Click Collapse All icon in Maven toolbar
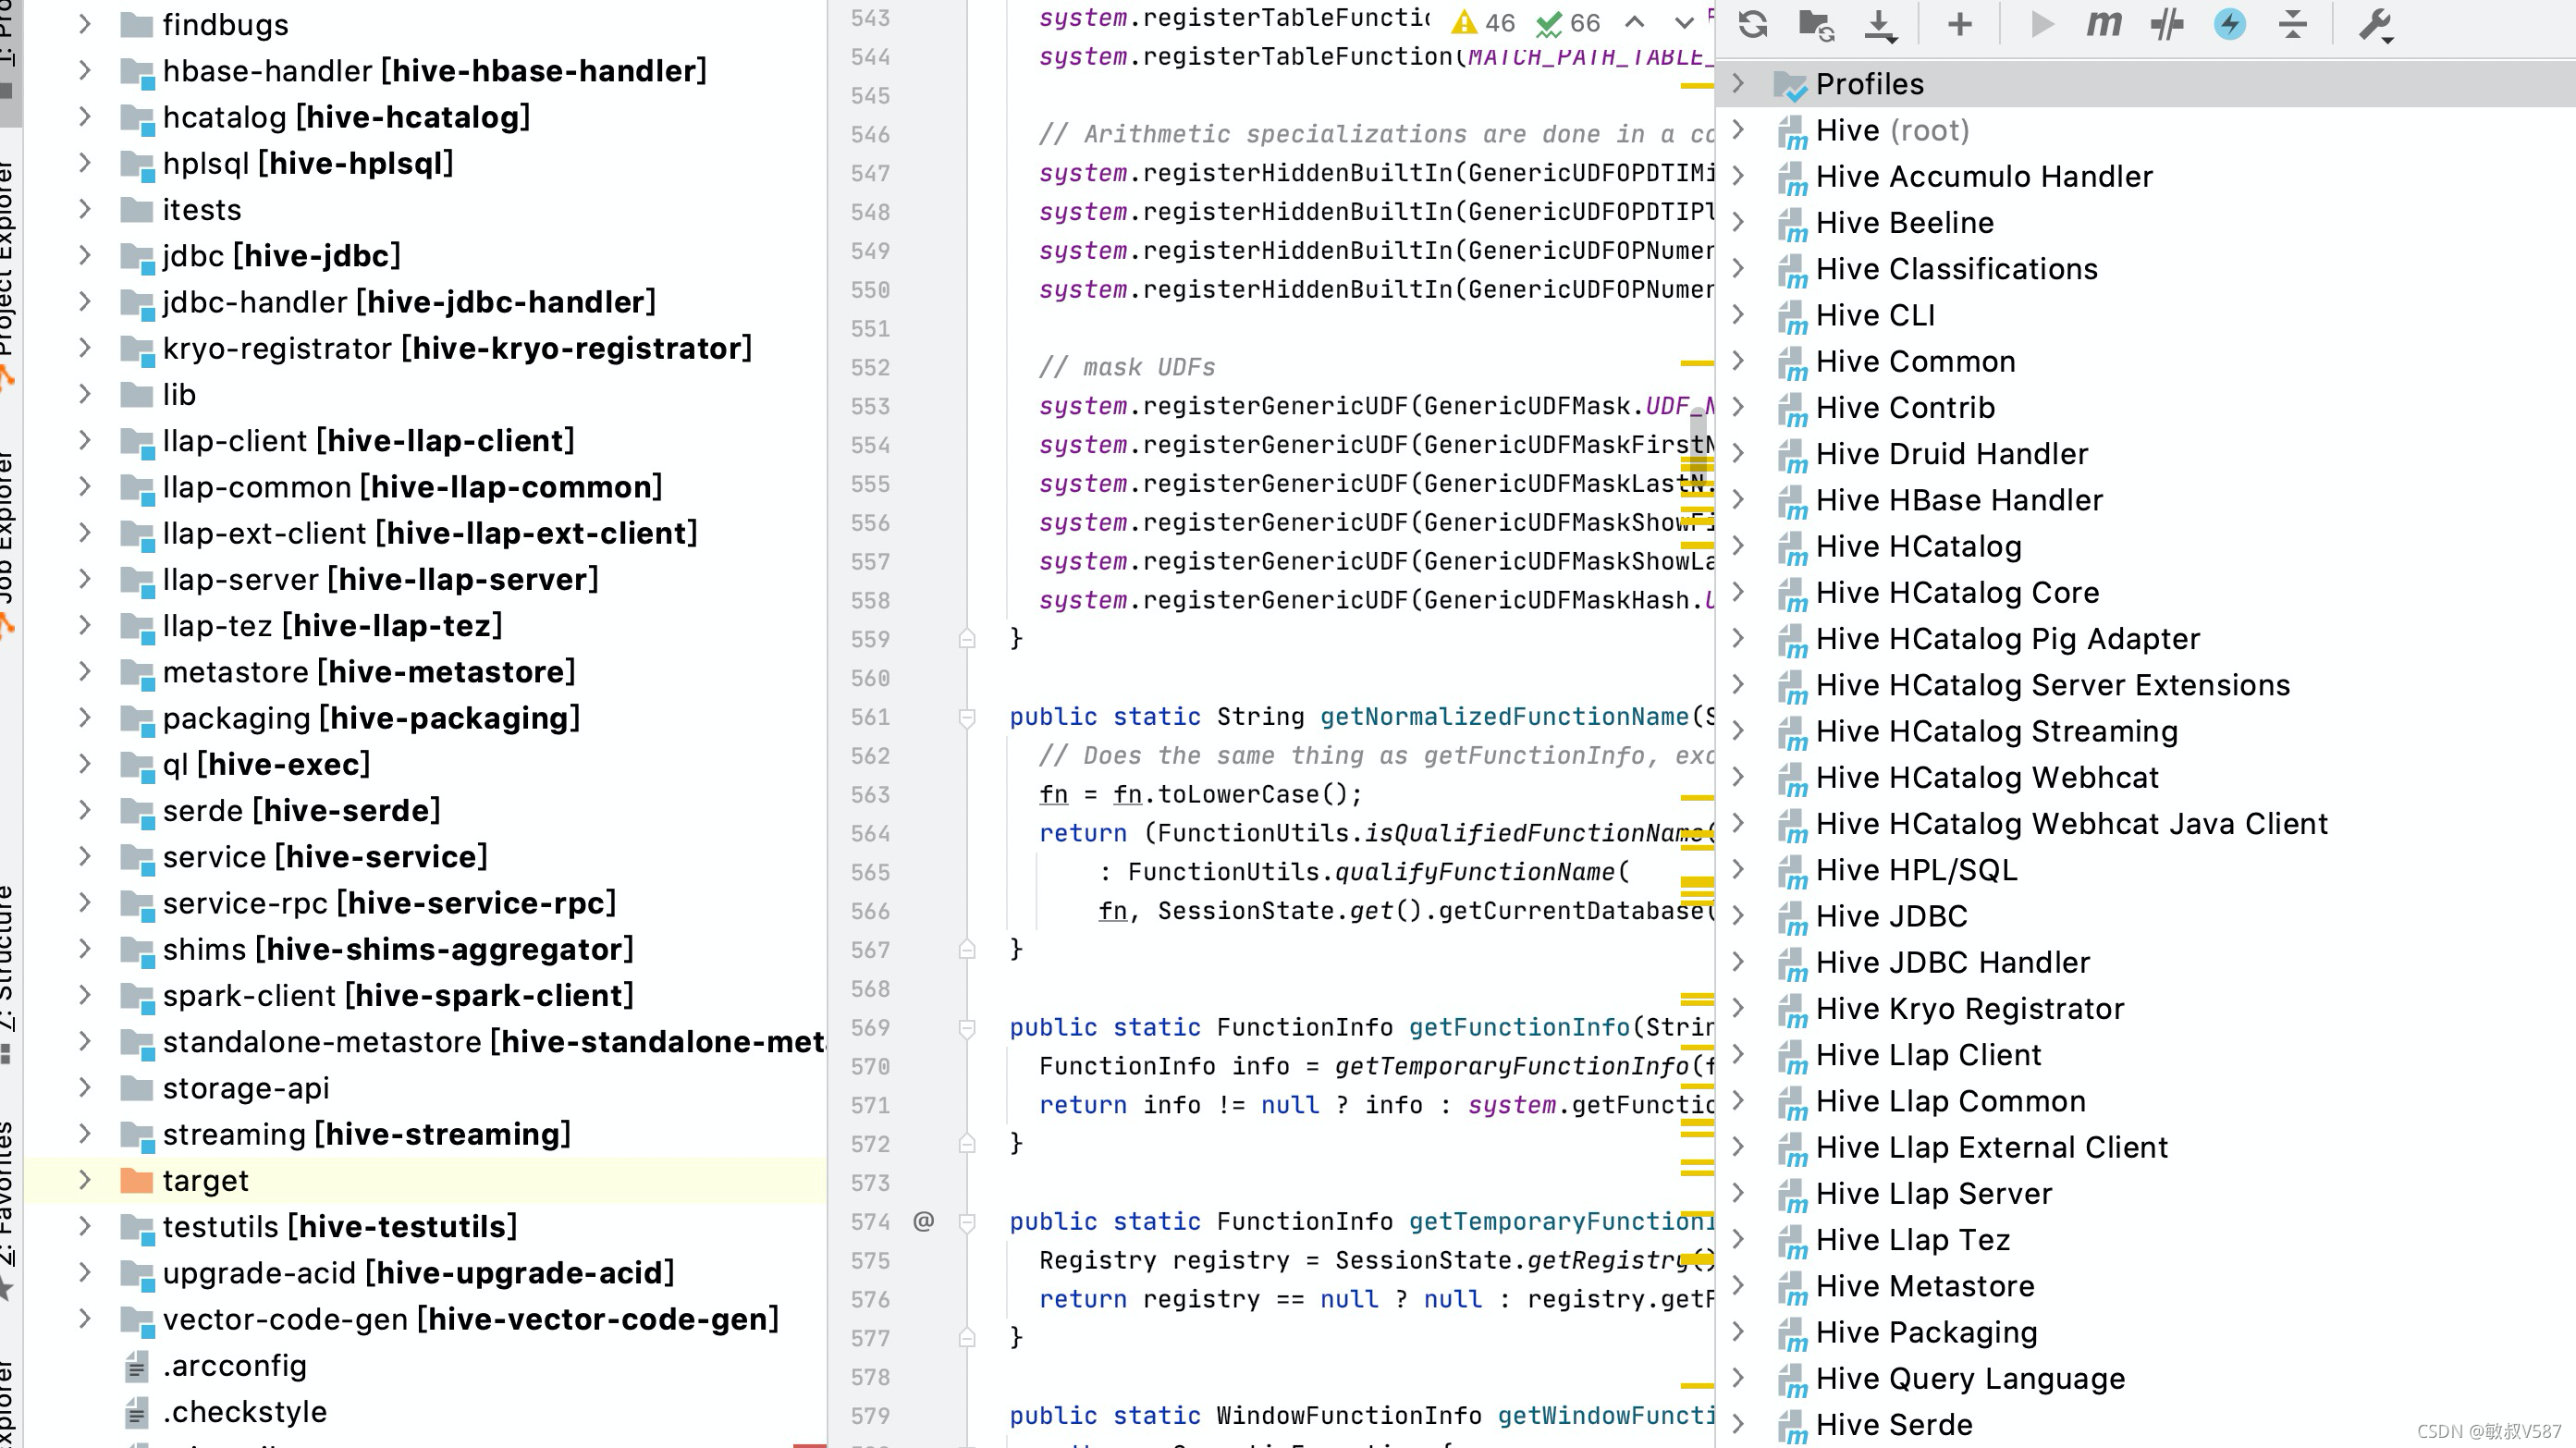 click(2292, 24)
